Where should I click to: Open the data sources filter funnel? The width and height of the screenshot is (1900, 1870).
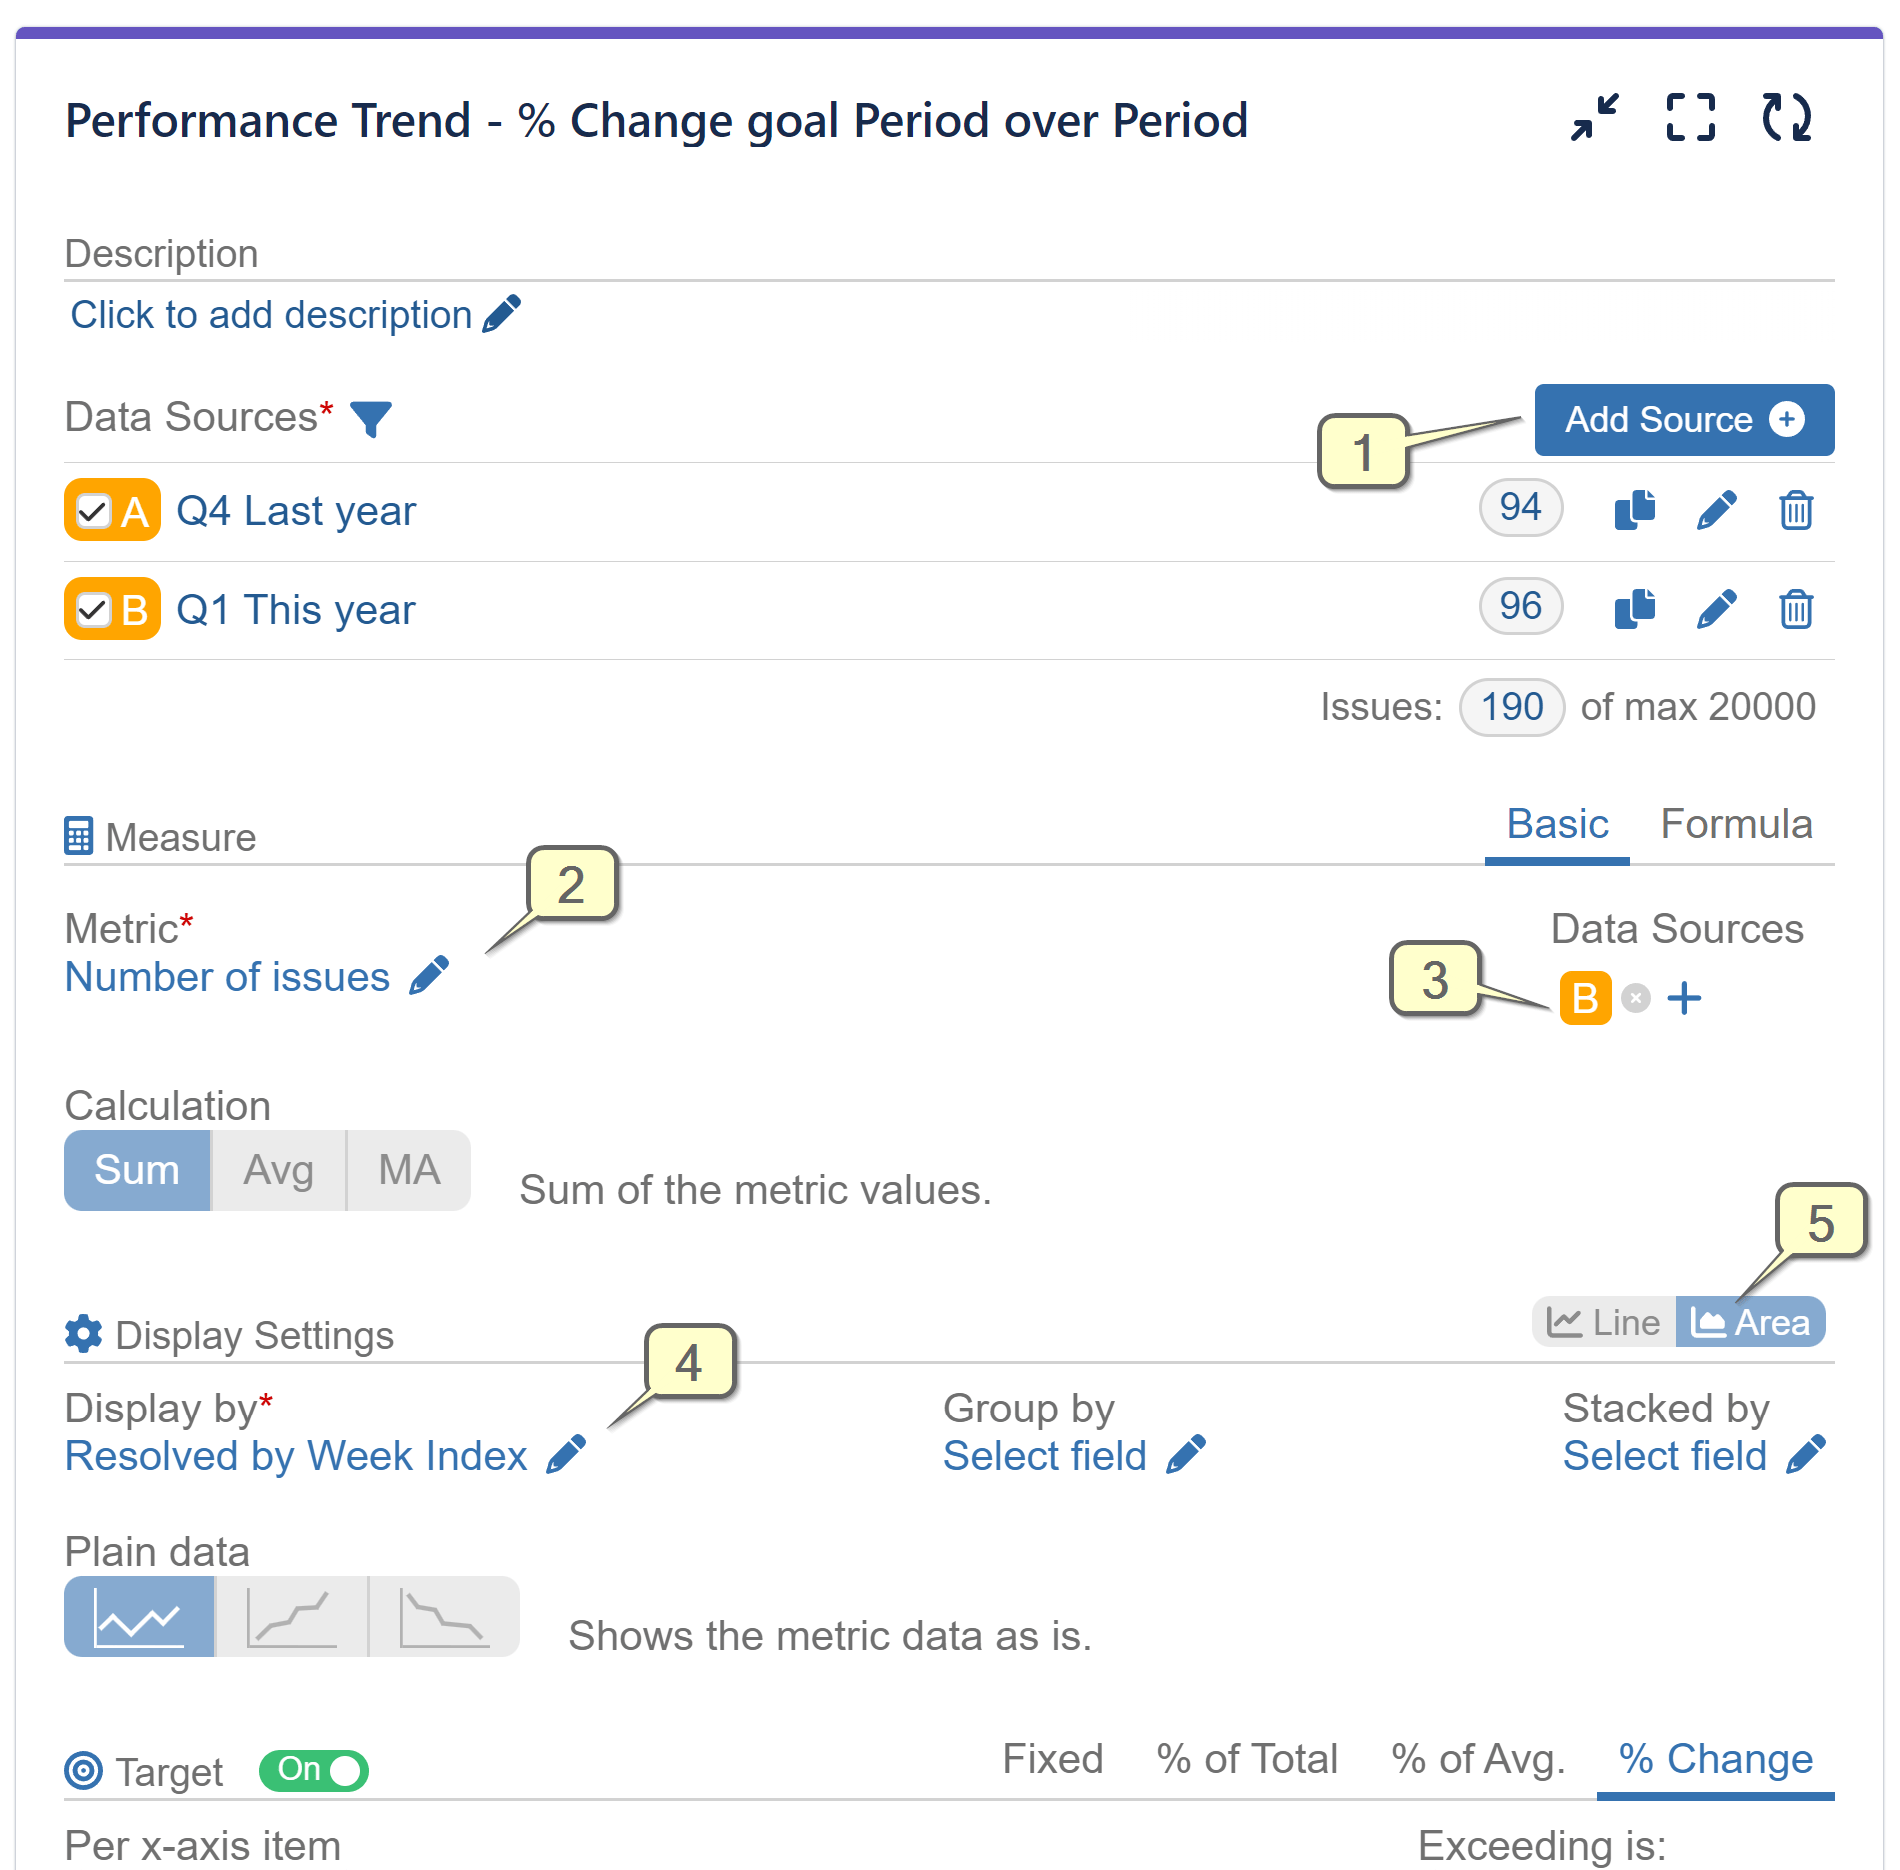click(371, 419)
